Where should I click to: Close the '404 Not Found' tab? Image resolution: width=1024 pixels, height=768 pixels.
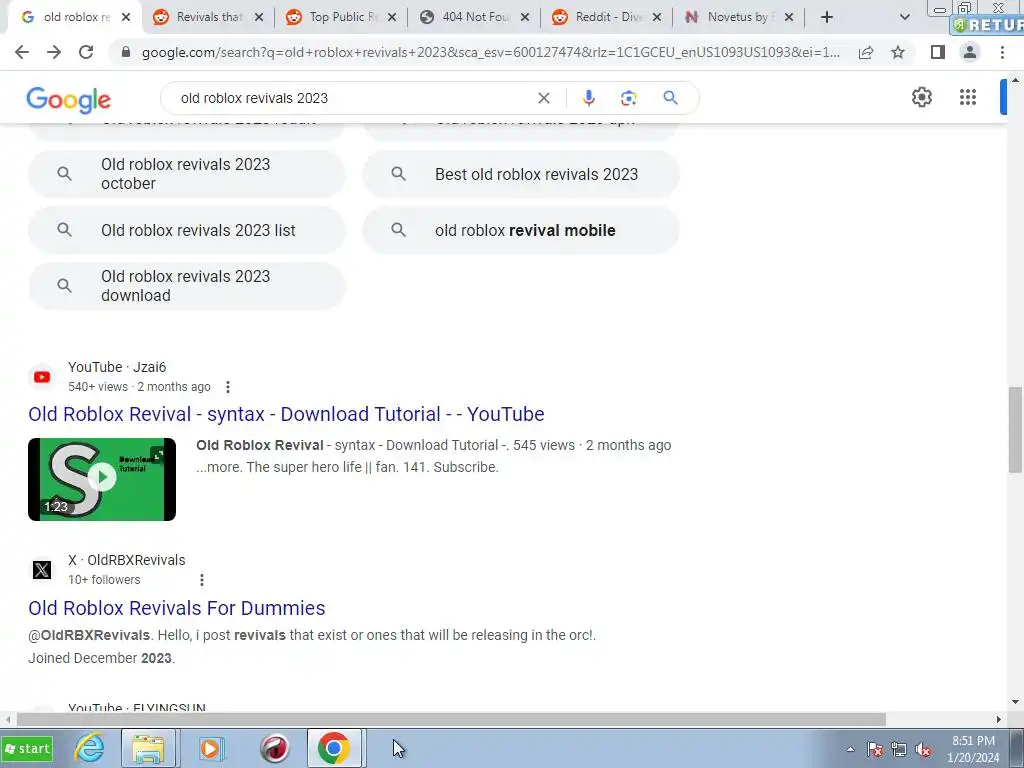tap(524, 18)
